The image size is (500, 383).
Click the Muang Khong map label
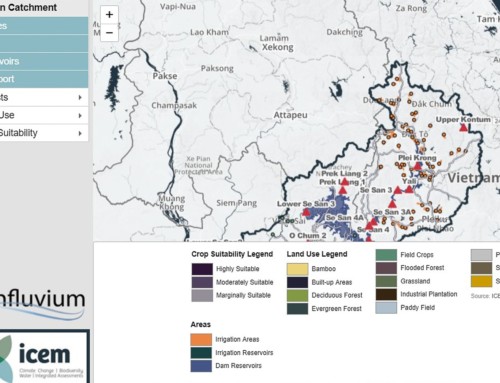point(171,203)
